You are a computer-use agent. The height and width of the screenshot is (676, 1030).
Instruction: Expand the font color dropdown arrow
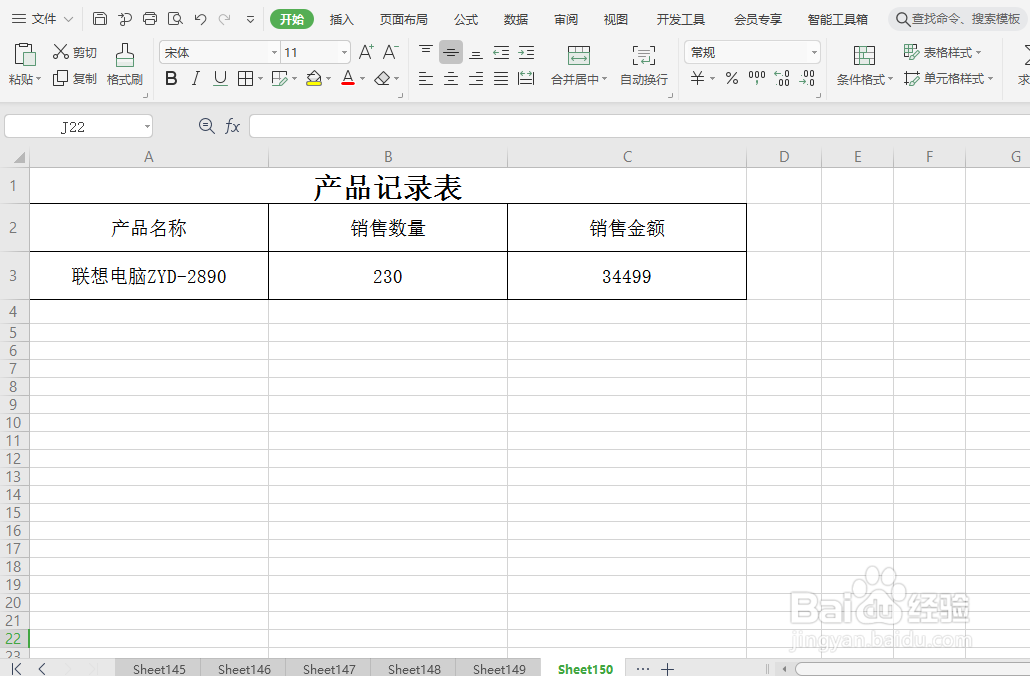[x=363, y=79]
